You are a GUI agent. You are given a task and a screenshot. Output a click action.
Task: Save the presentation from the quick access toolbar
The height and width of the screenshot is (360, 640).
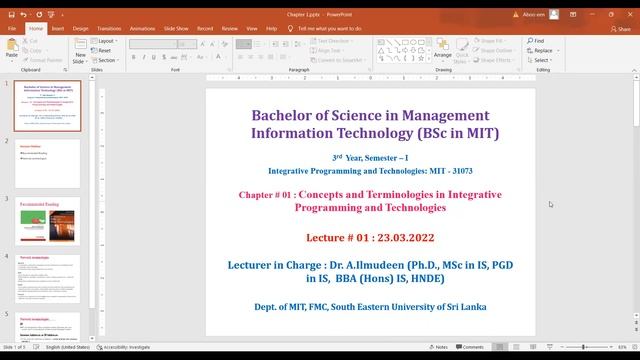point(11,15)
